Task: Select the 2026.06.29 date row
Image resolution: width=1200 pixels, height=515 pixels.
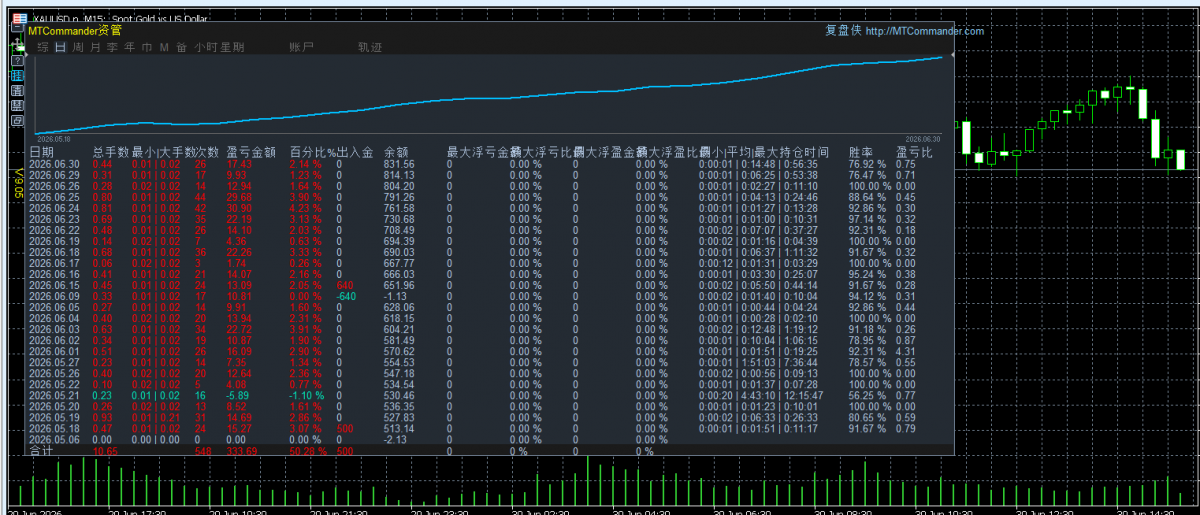Action: [x=54, y=175]
